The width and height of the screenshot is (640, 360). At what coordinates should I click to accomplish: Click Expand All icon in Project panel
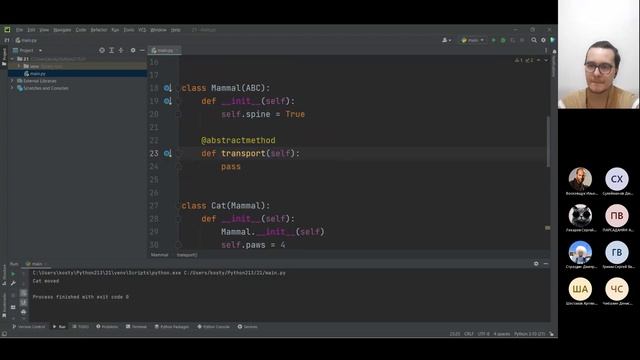click(111, 50)
